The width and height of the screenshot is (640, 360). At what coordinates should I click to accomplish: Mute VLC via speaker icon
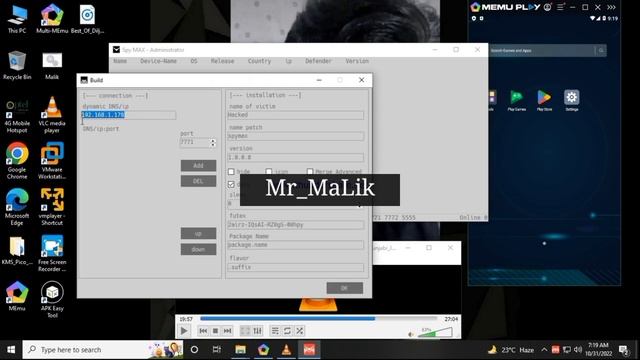pyautogui.click(x=411, y=334)
